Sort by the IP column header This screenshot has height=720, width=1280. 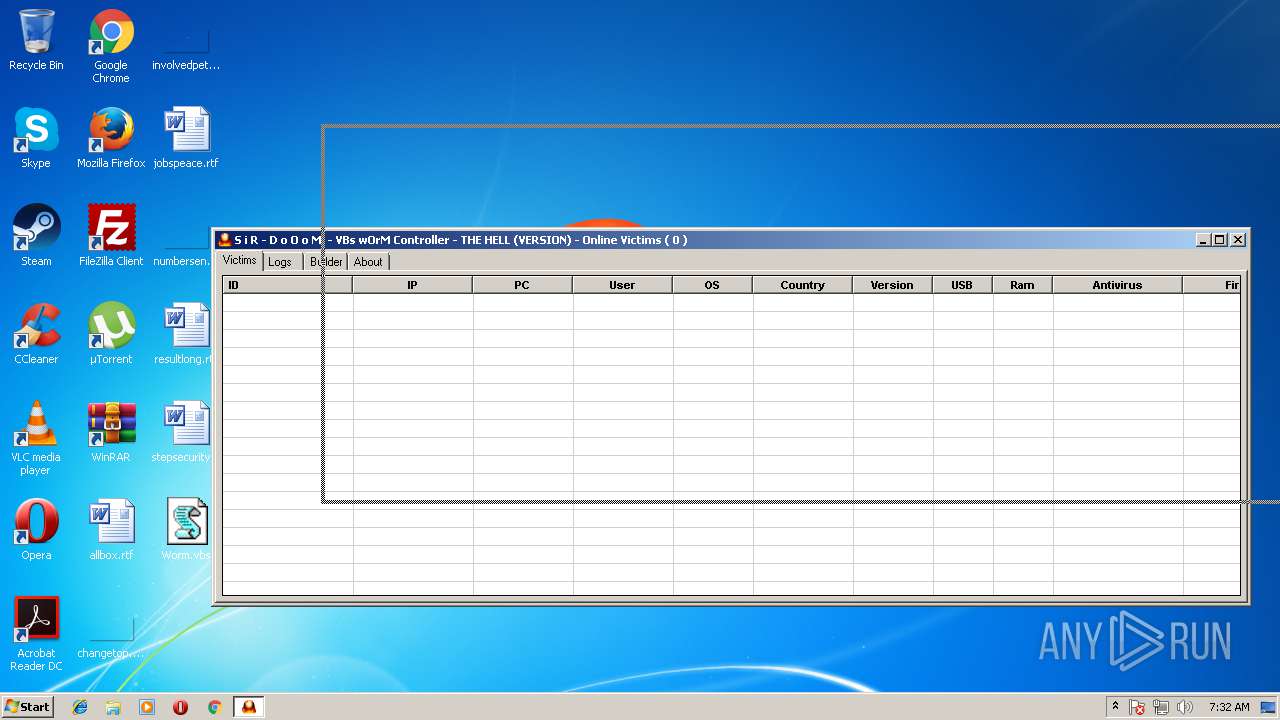click(x=412, y=285)
